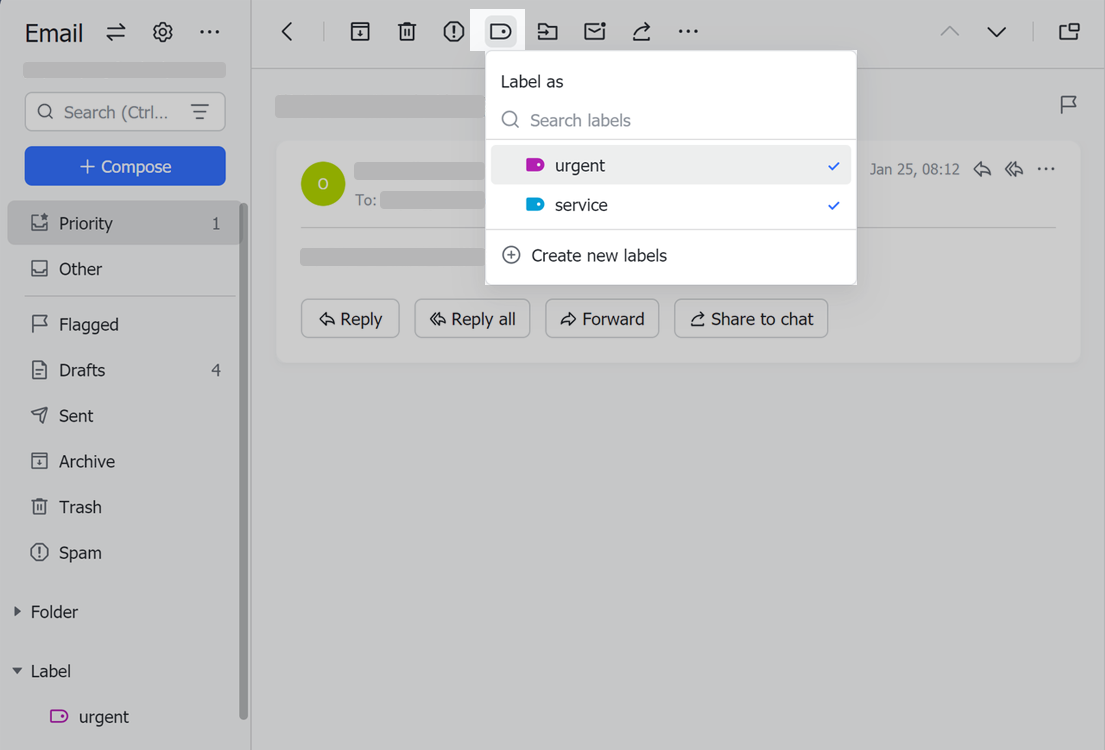Image resolution: width=1105 pixels, height=750 pixels.
Task: Move the email to Trash
Action: click(x=406, y=31)
